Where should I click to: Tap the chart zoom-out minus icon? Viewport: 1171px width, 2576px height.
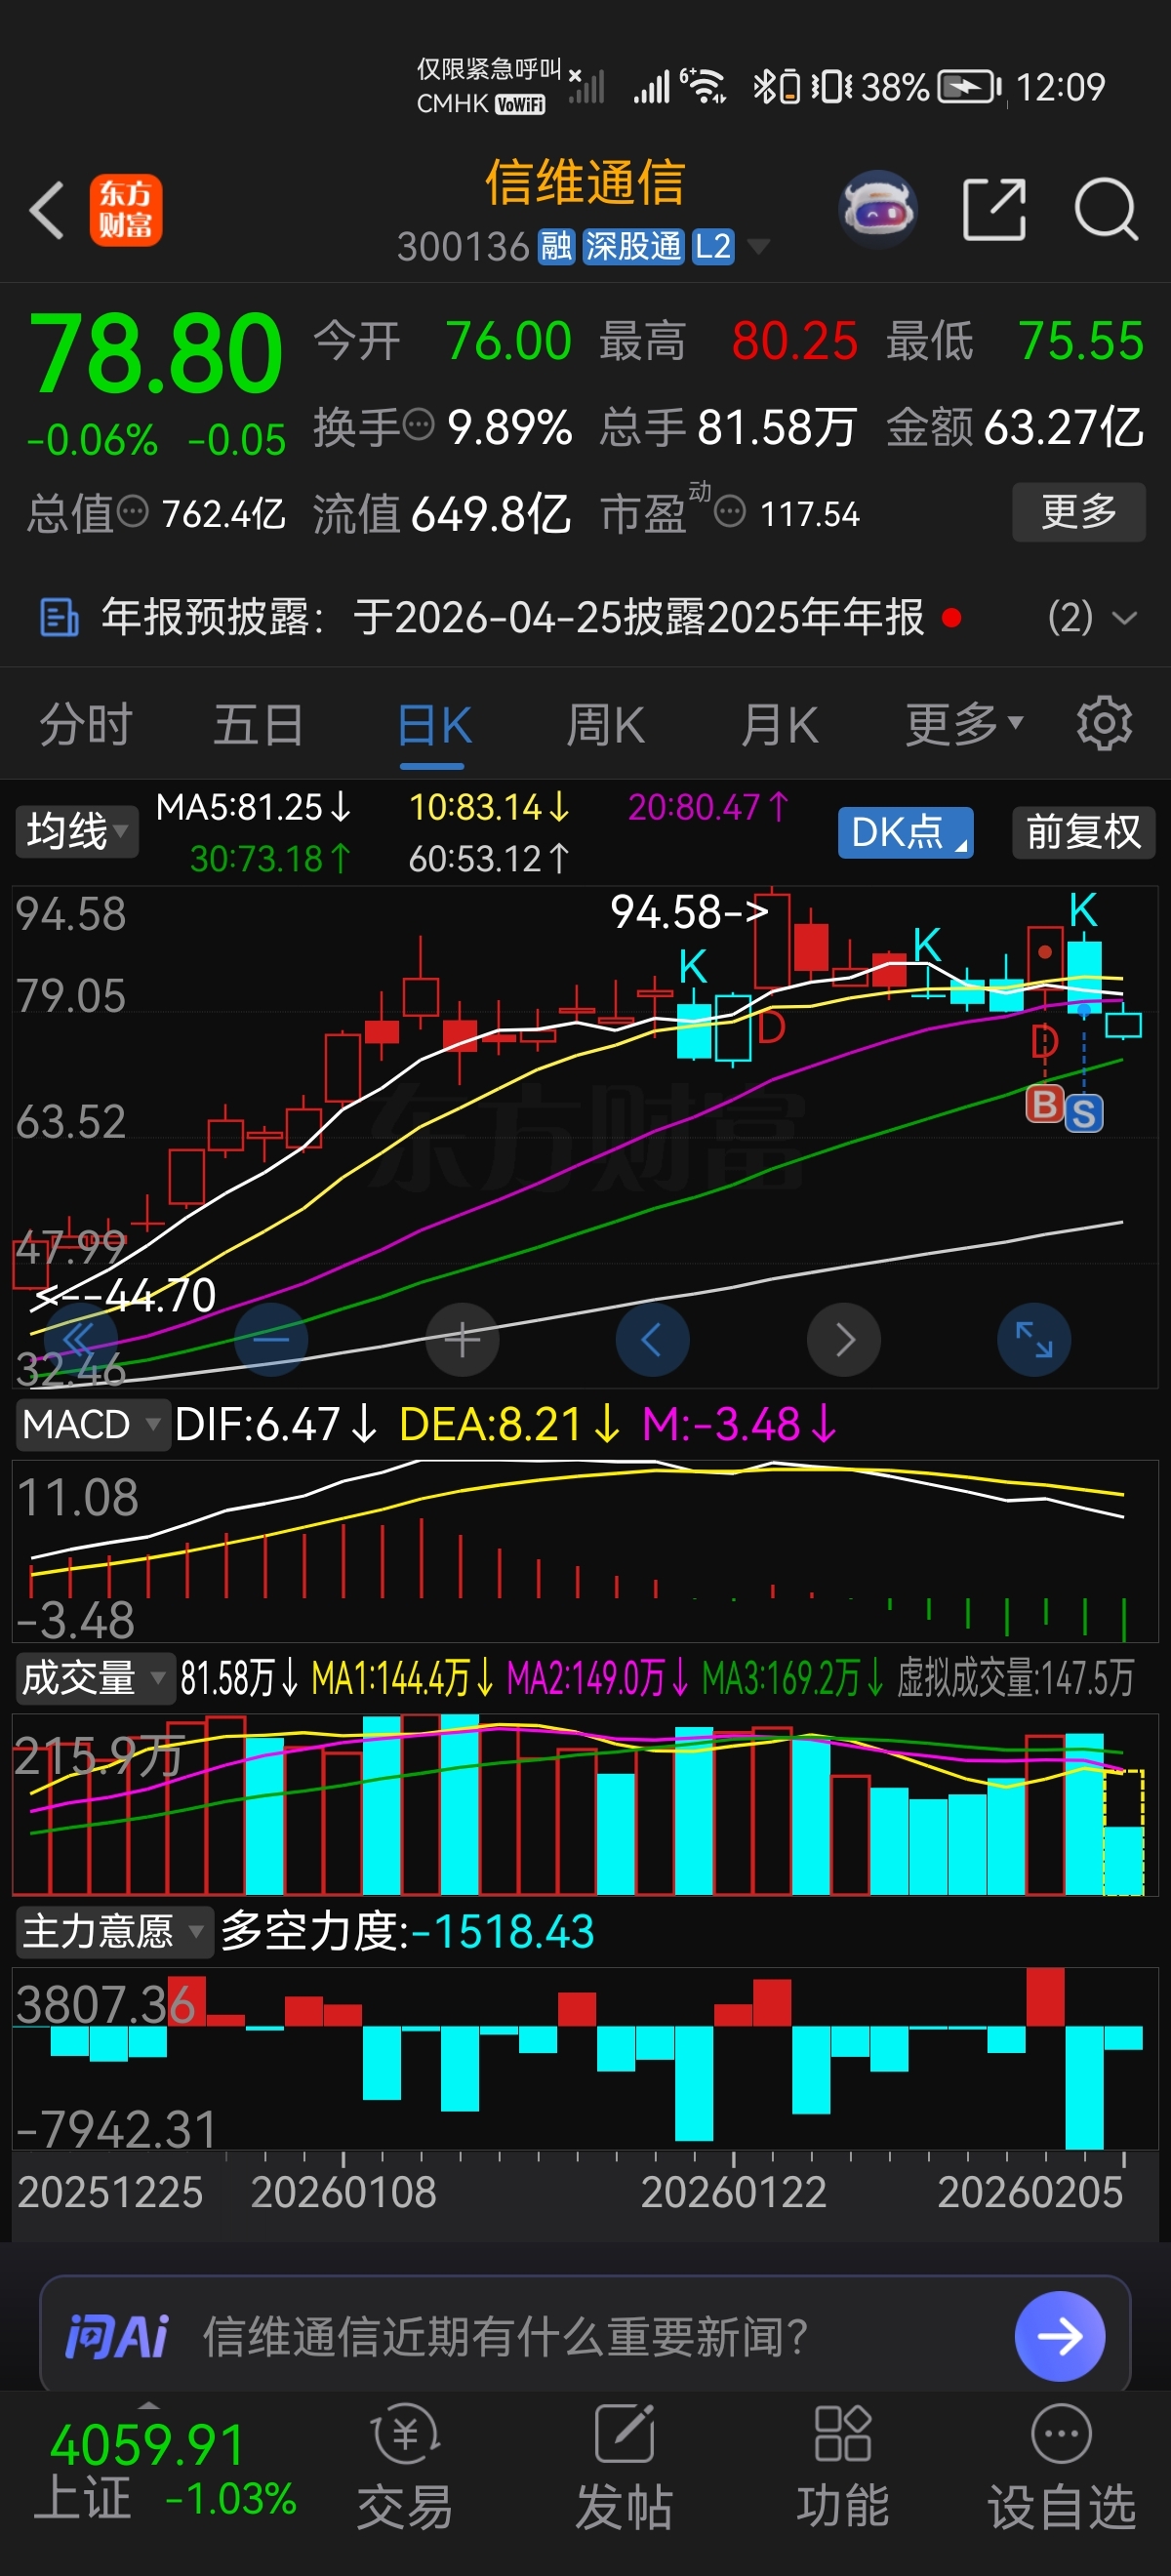[x=271, y=1340]
